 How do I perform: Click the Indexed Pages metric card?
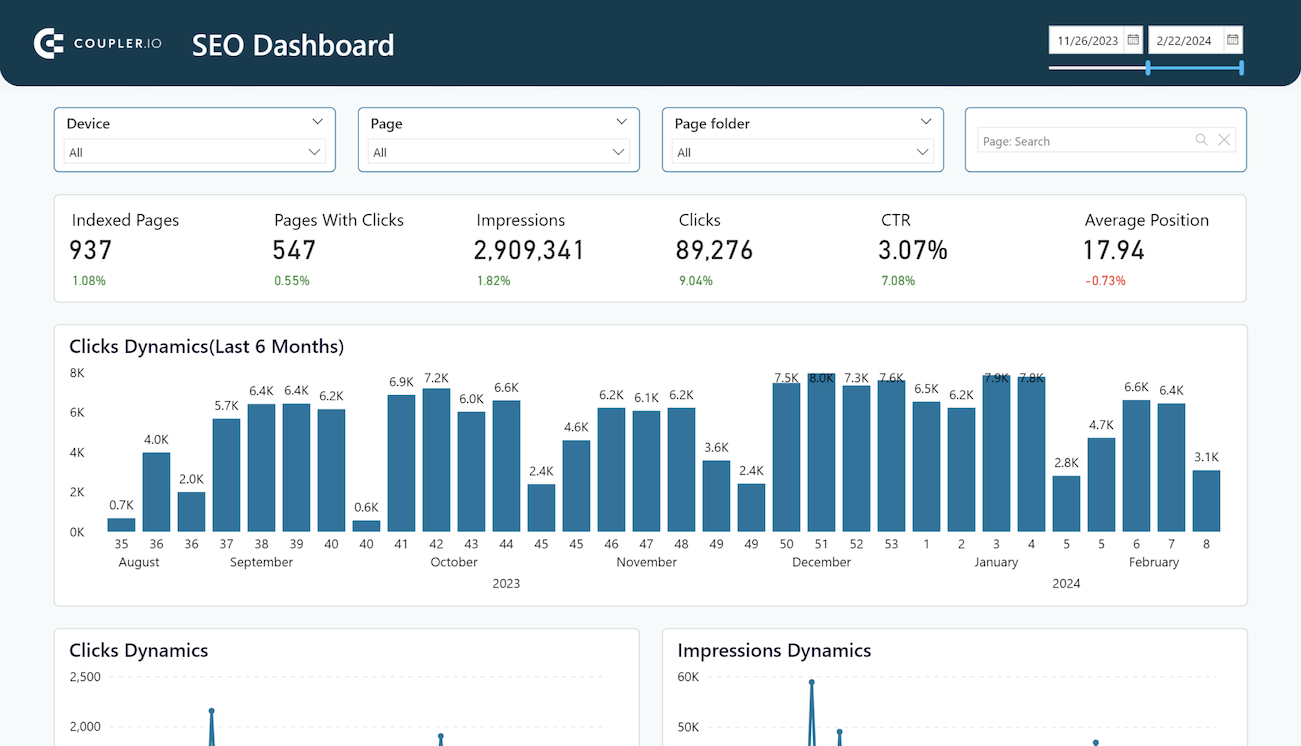(125, 248)
